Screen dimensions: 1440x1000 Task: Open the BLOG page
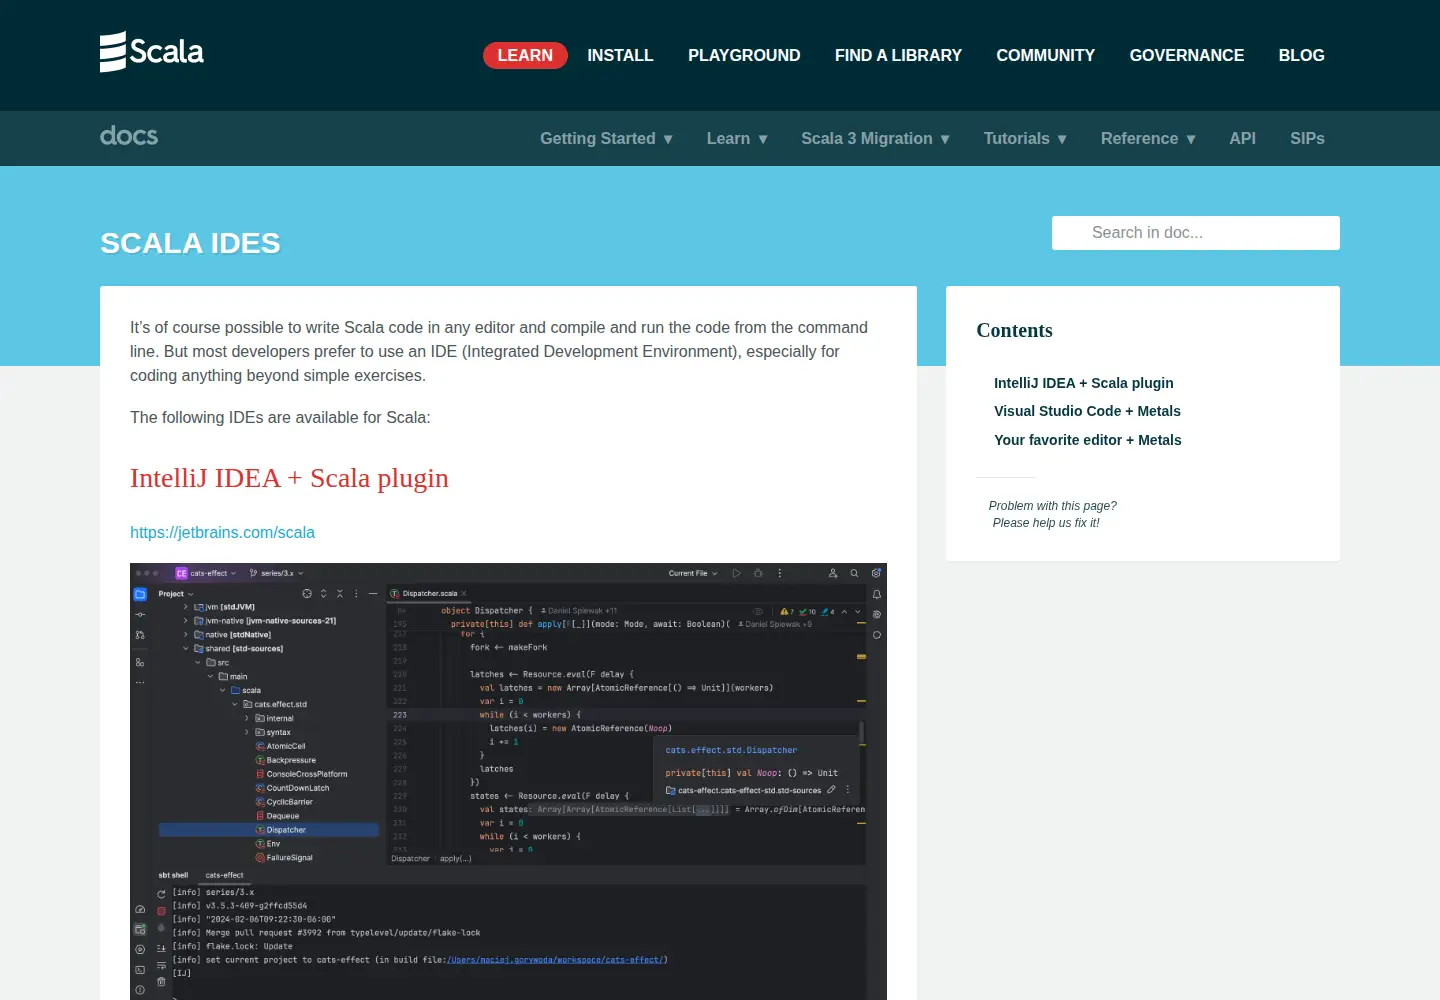coord(1301,55)
